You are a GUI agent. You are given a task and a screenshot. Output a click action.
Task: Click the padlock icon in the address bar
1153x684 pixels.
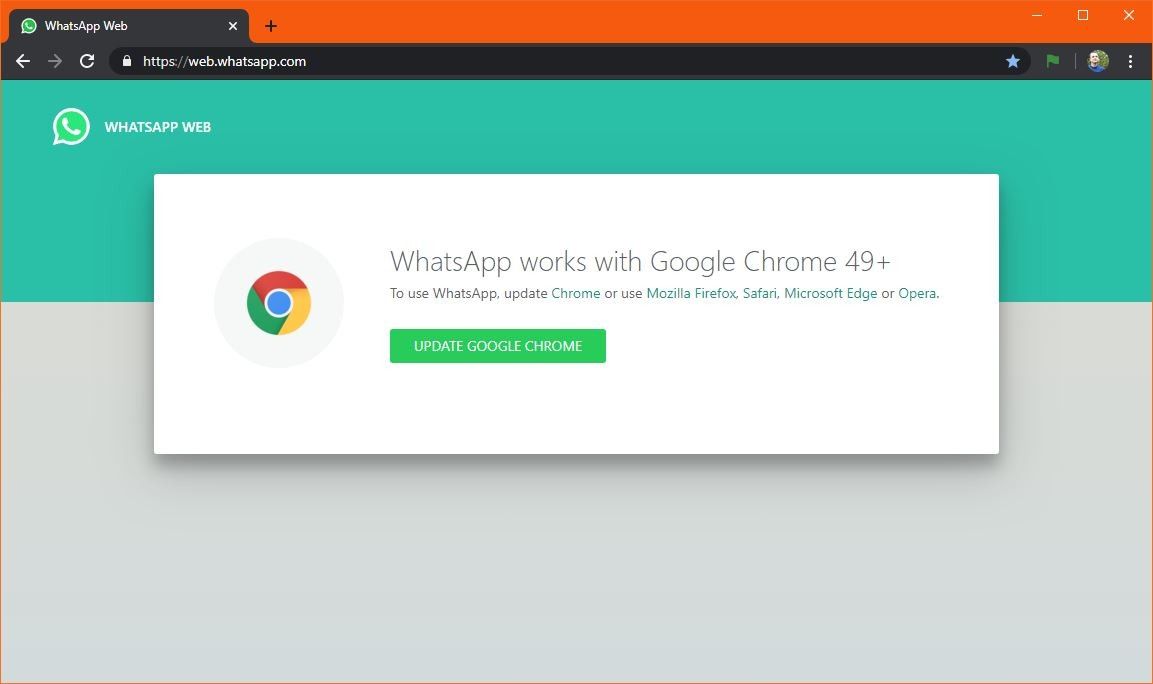(x=126, y=61)
